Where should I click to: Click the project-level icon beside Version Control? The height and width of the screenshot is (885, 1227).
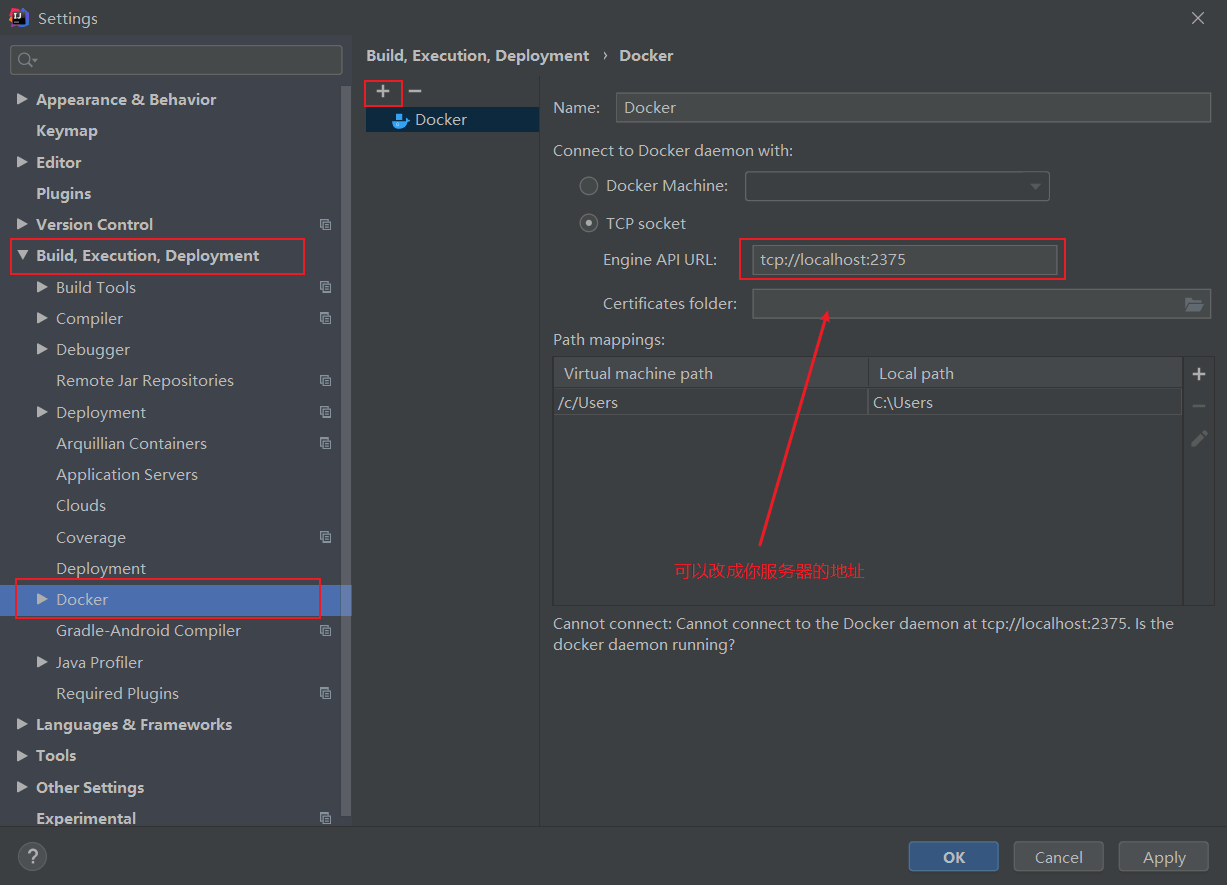pos(325,225)
